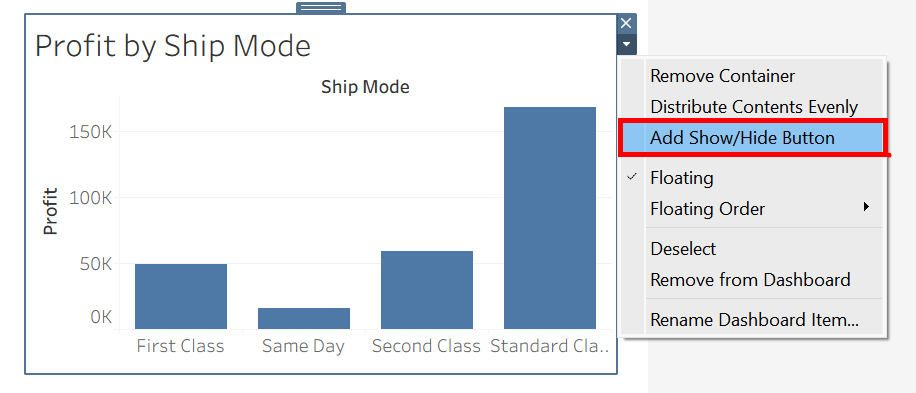The height and width of the screenshot is (393, 916).
Task: Click the Profit axis label
Action: click(x=51, y=211)
